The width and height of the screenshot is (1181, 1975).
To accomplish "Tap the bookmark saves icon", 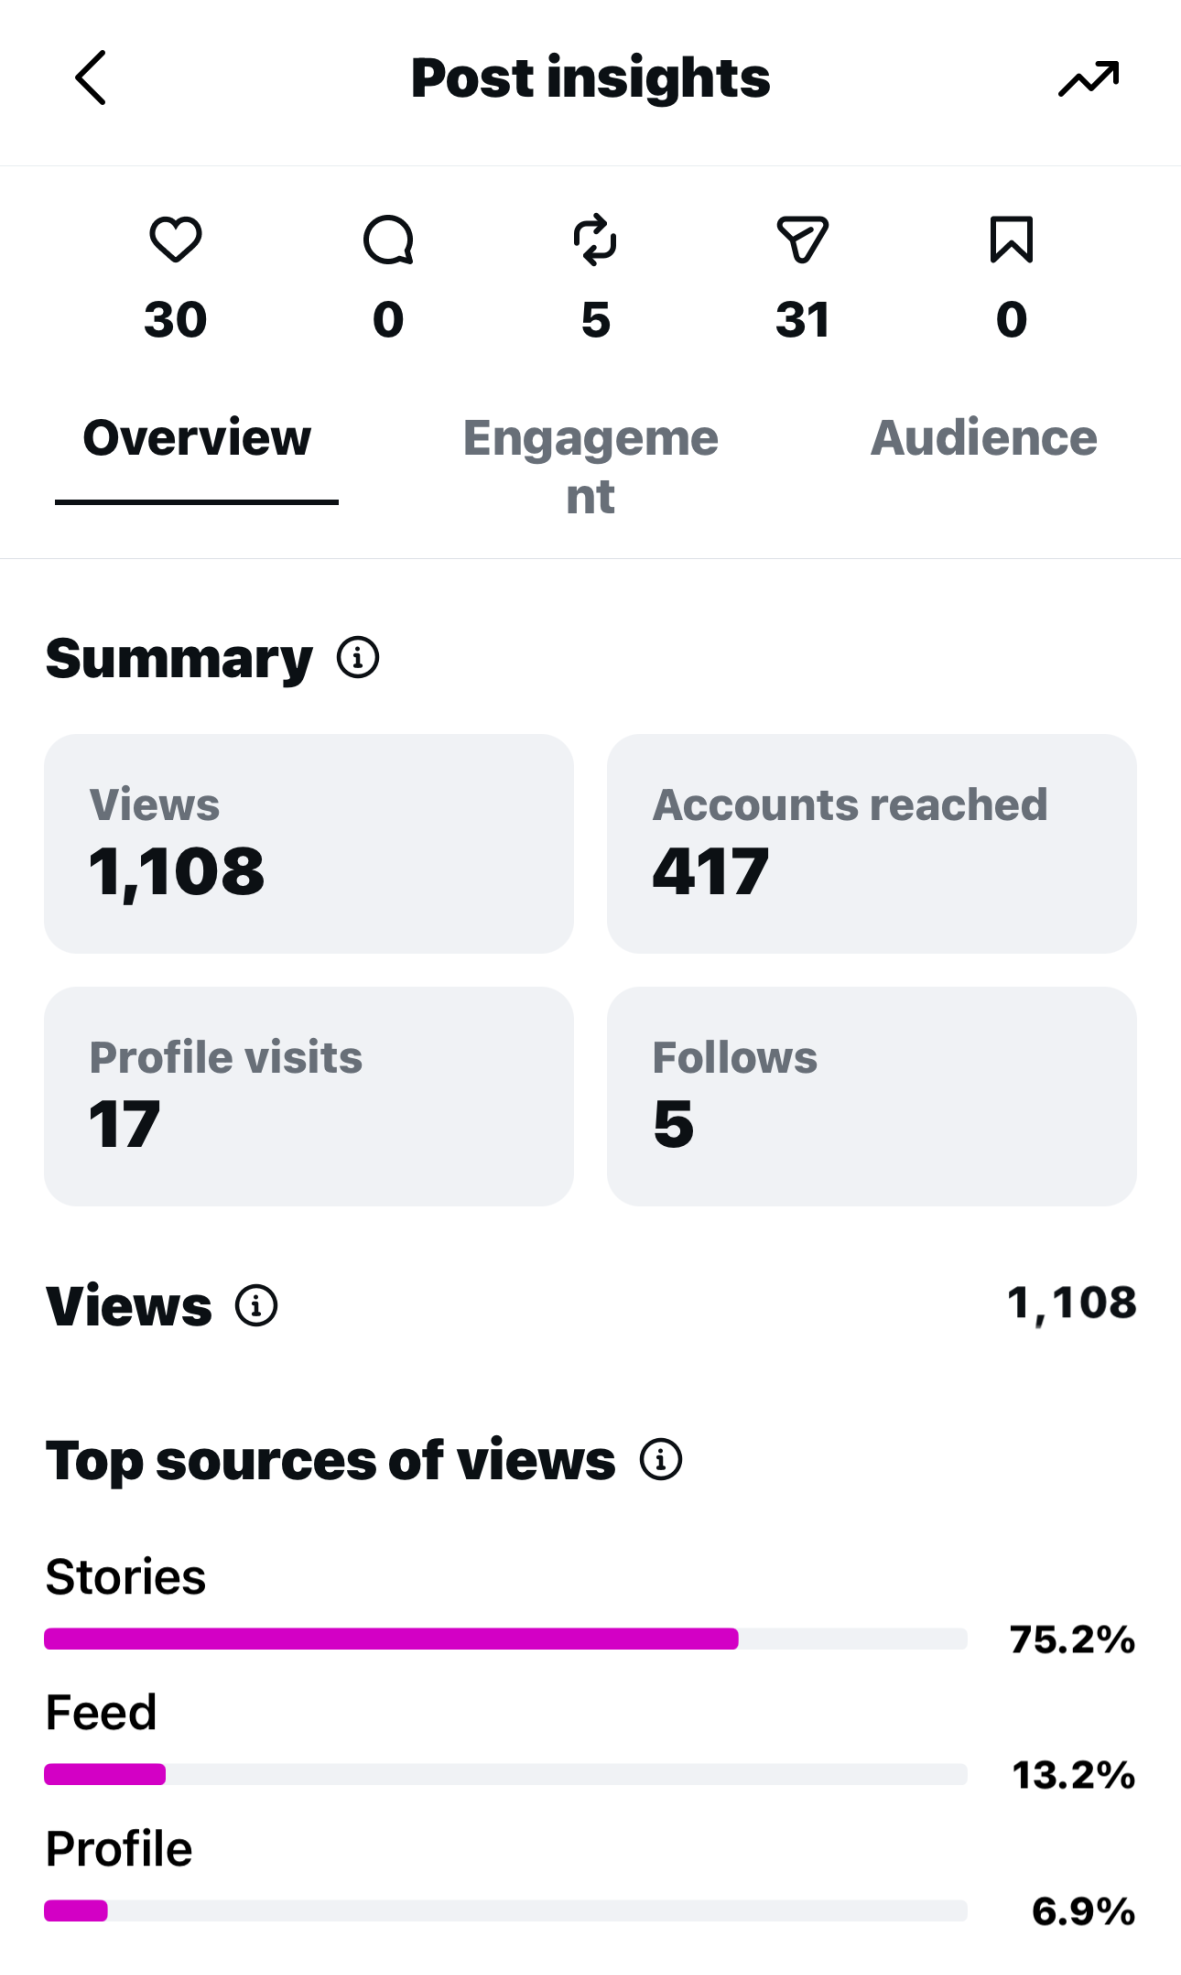I will point(1011,240).
